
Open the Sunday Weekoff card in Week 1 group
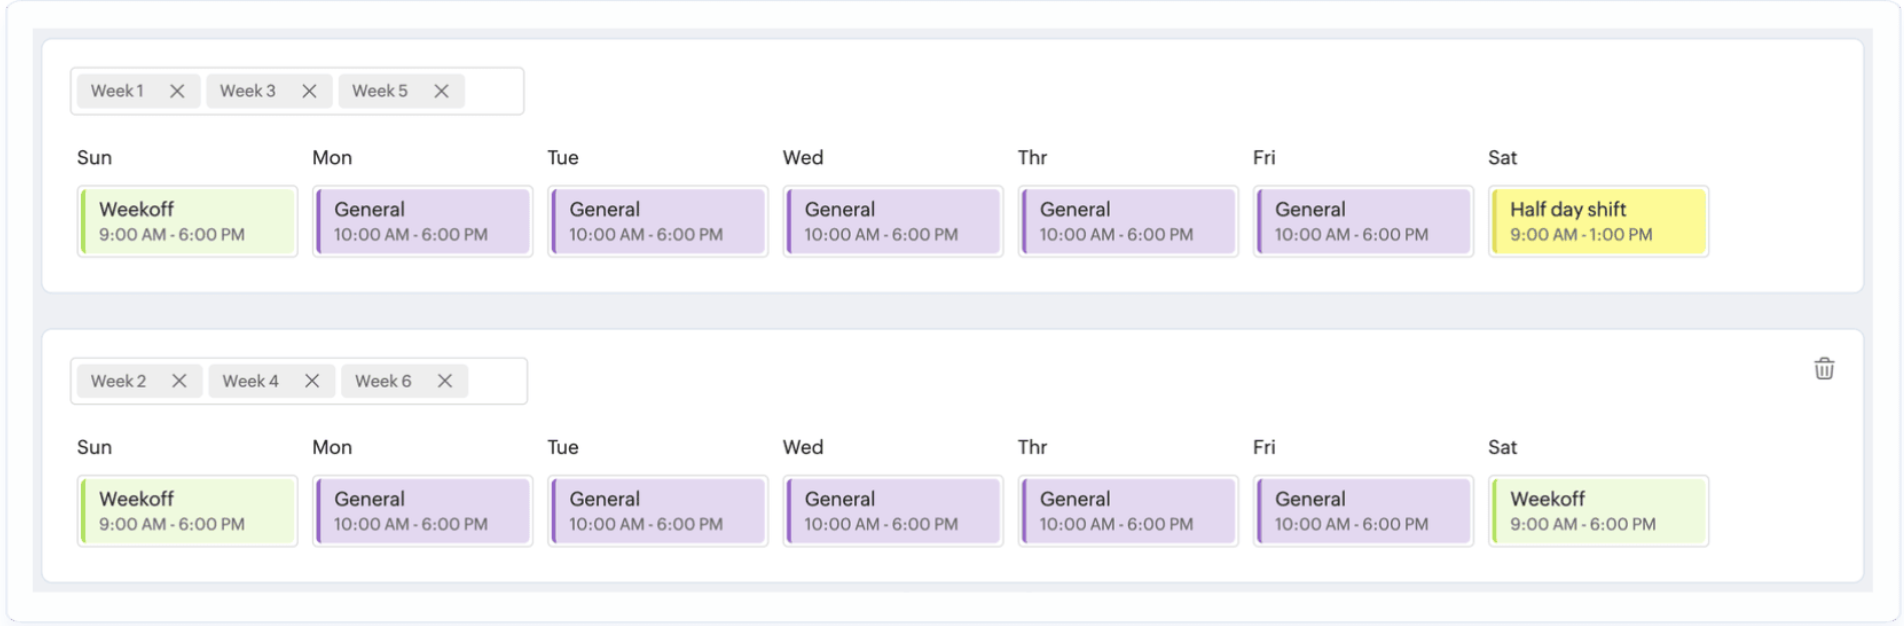tap(187, 221)
